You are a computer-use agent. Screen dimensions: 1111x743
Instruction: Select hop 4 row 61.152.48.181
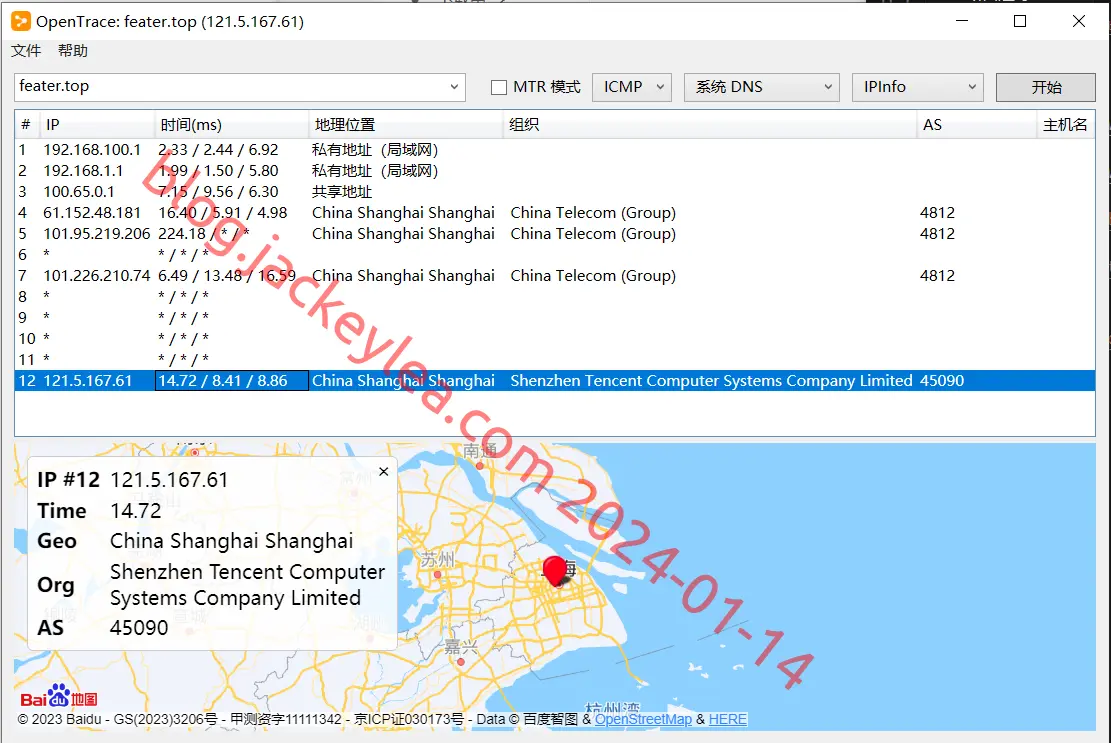point(555,212)
